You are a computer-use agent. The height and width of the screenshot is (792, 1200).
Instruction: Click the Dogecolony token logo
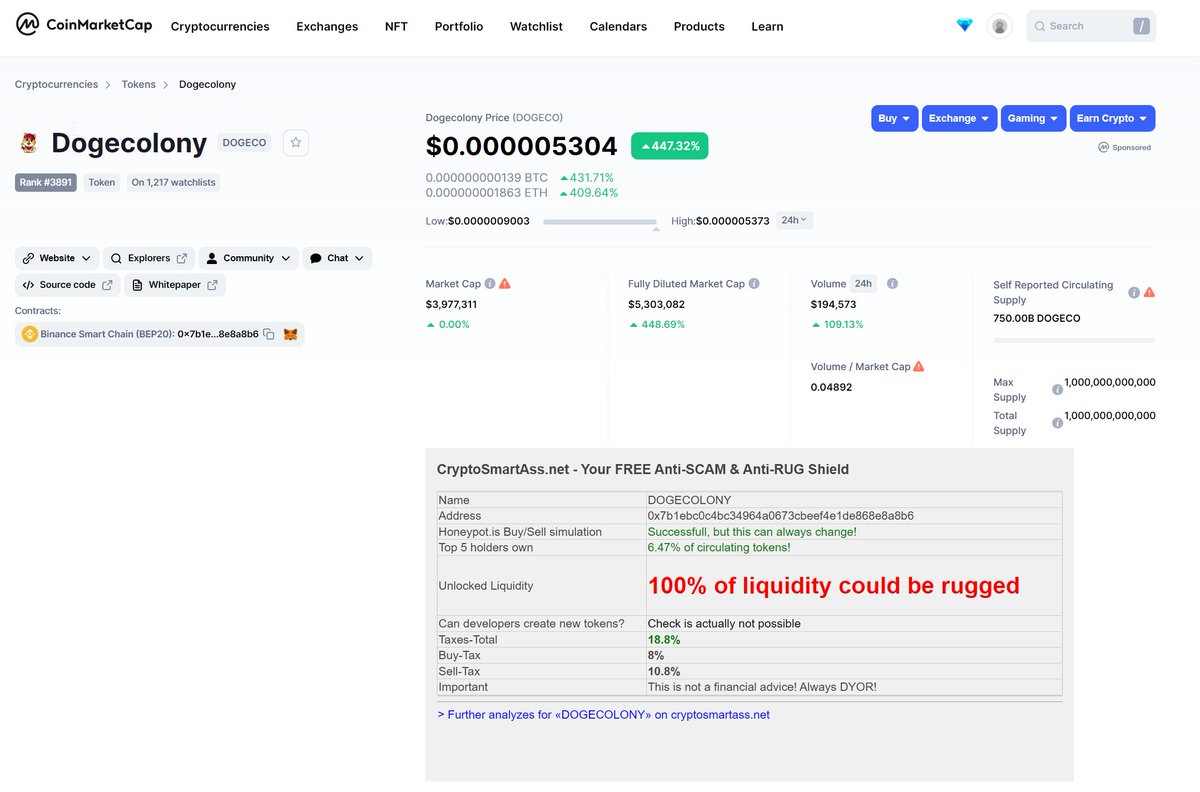[x=29, y=143]
